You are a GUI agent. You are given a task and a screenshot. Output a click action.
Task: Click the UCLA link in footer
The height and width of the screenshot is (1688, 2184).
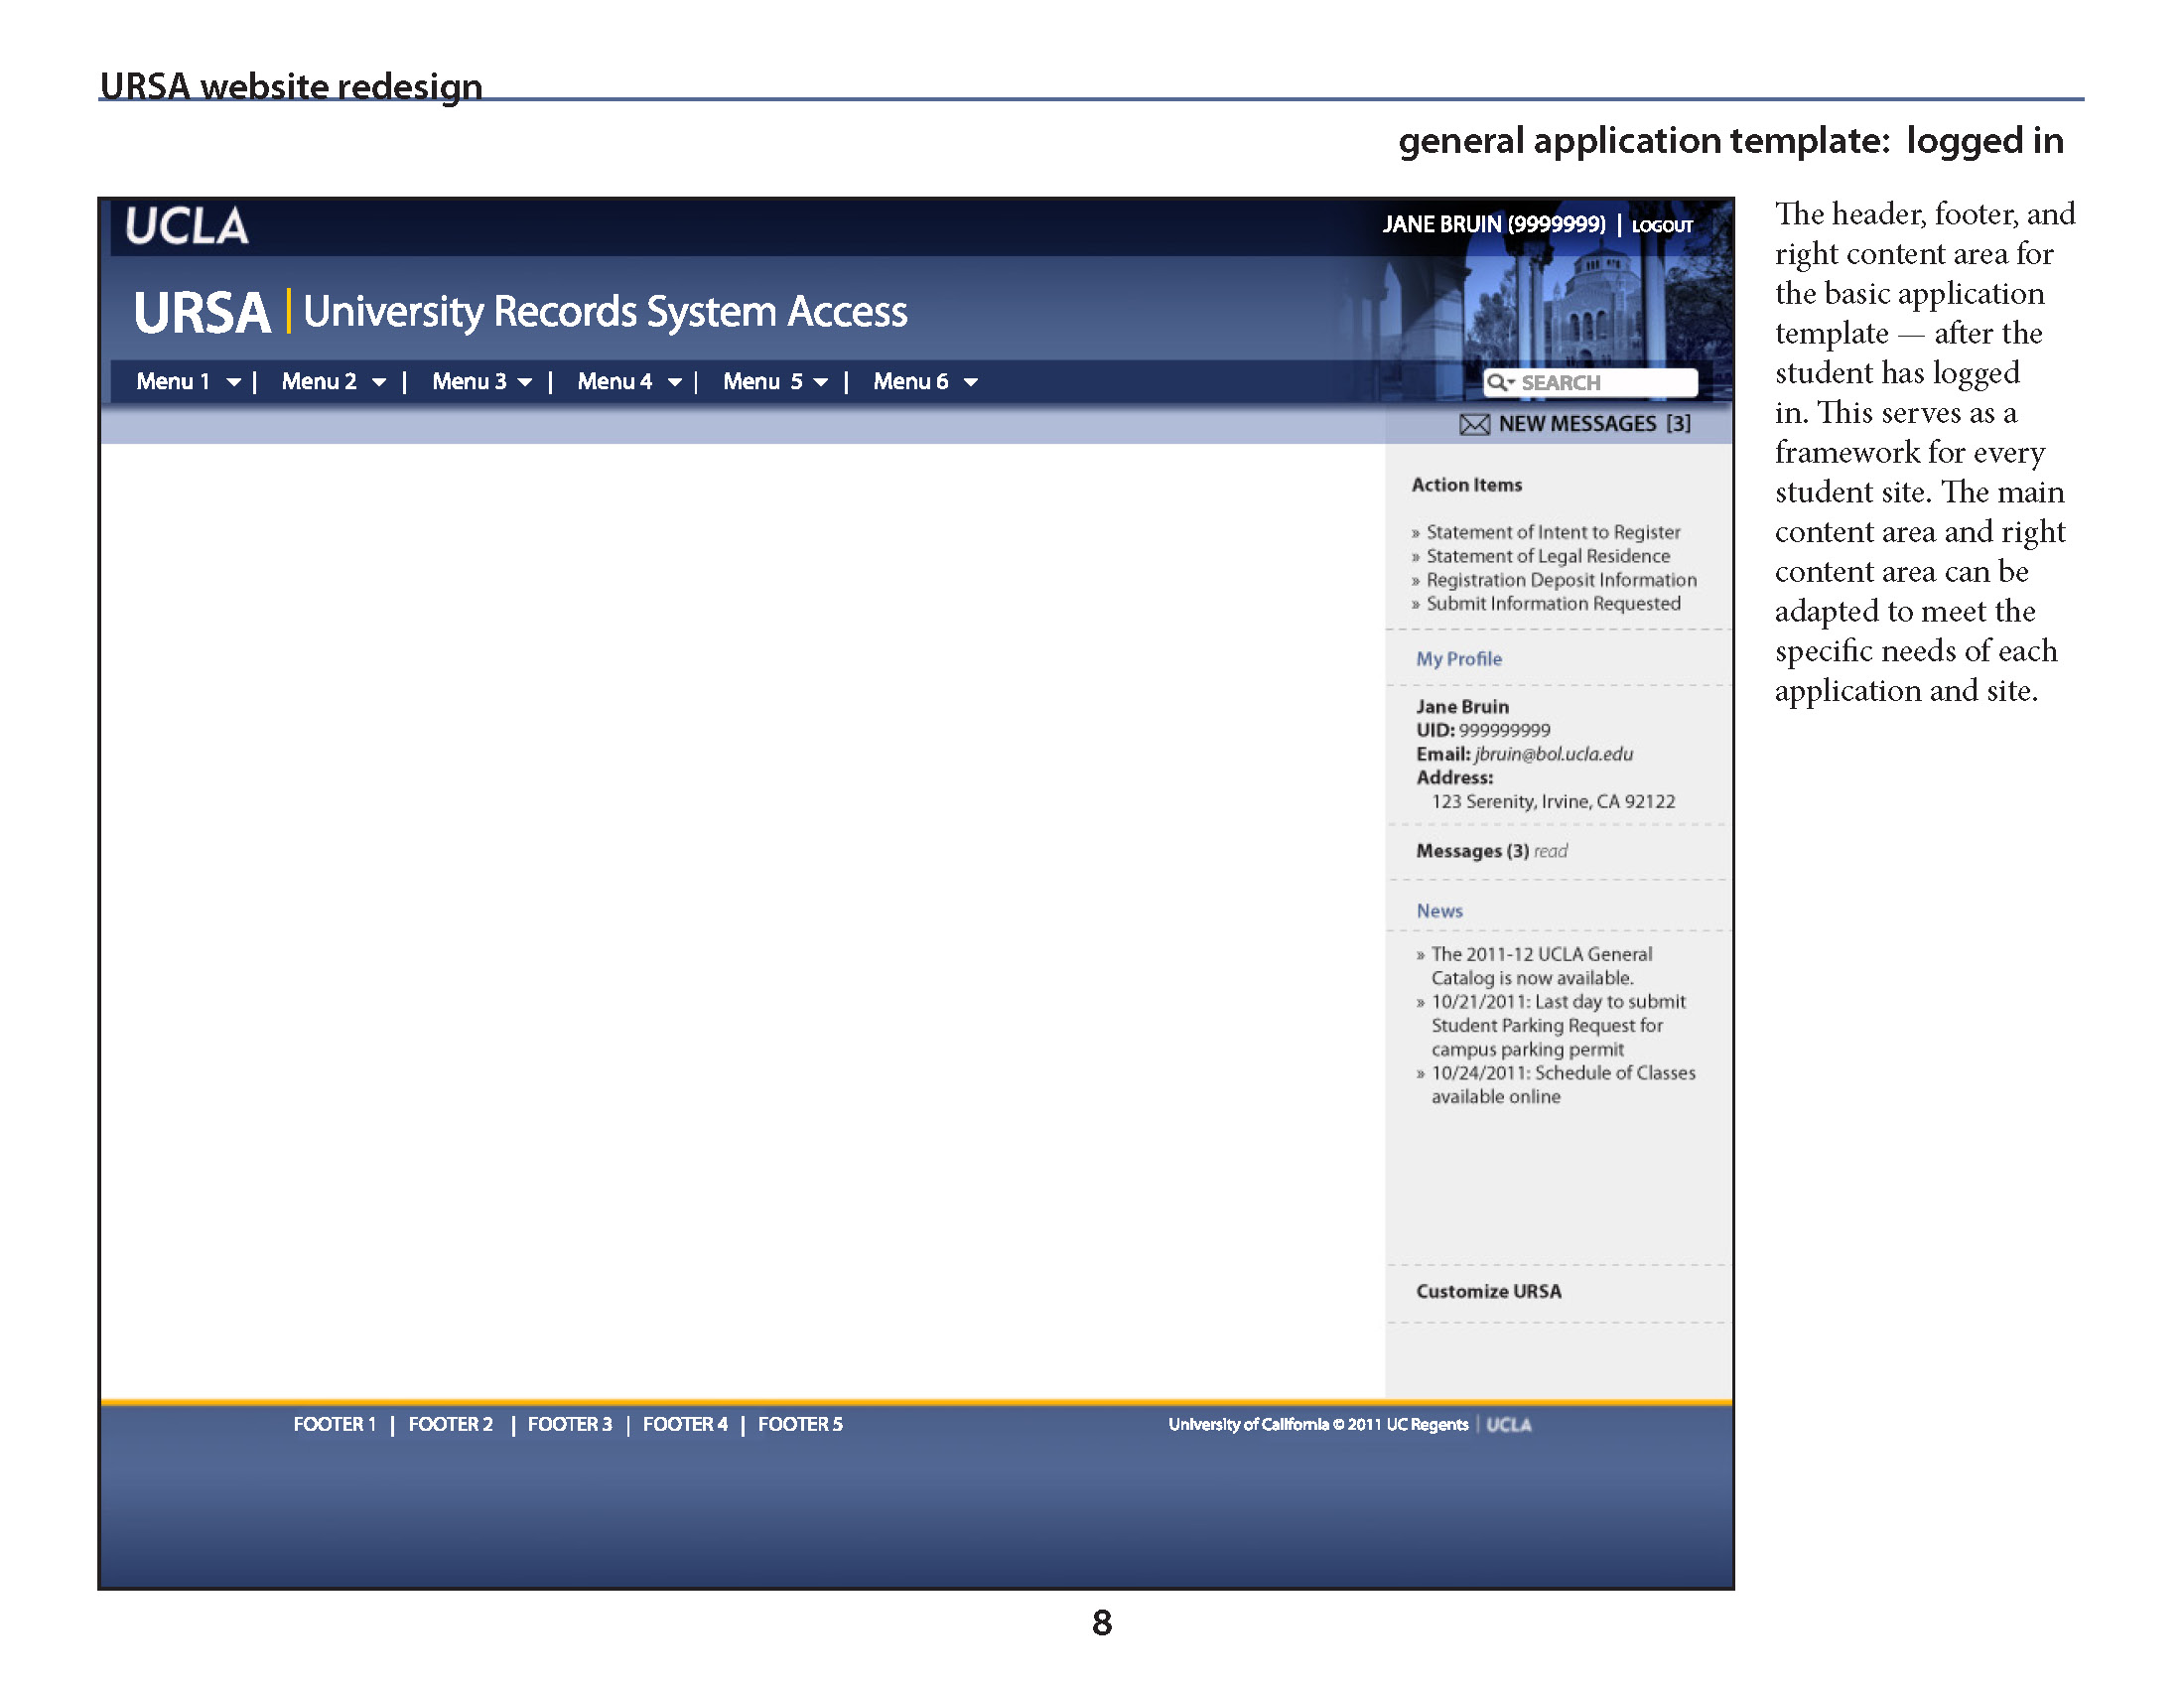click(x=1508, y=1425)
